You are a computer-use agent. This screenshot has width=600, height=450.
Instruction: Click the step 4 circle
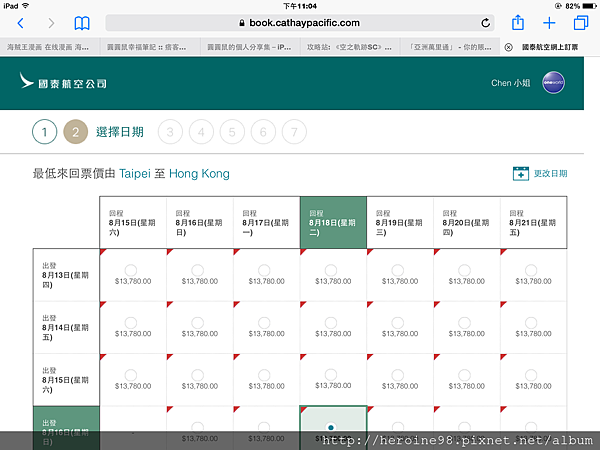point(201,132)
